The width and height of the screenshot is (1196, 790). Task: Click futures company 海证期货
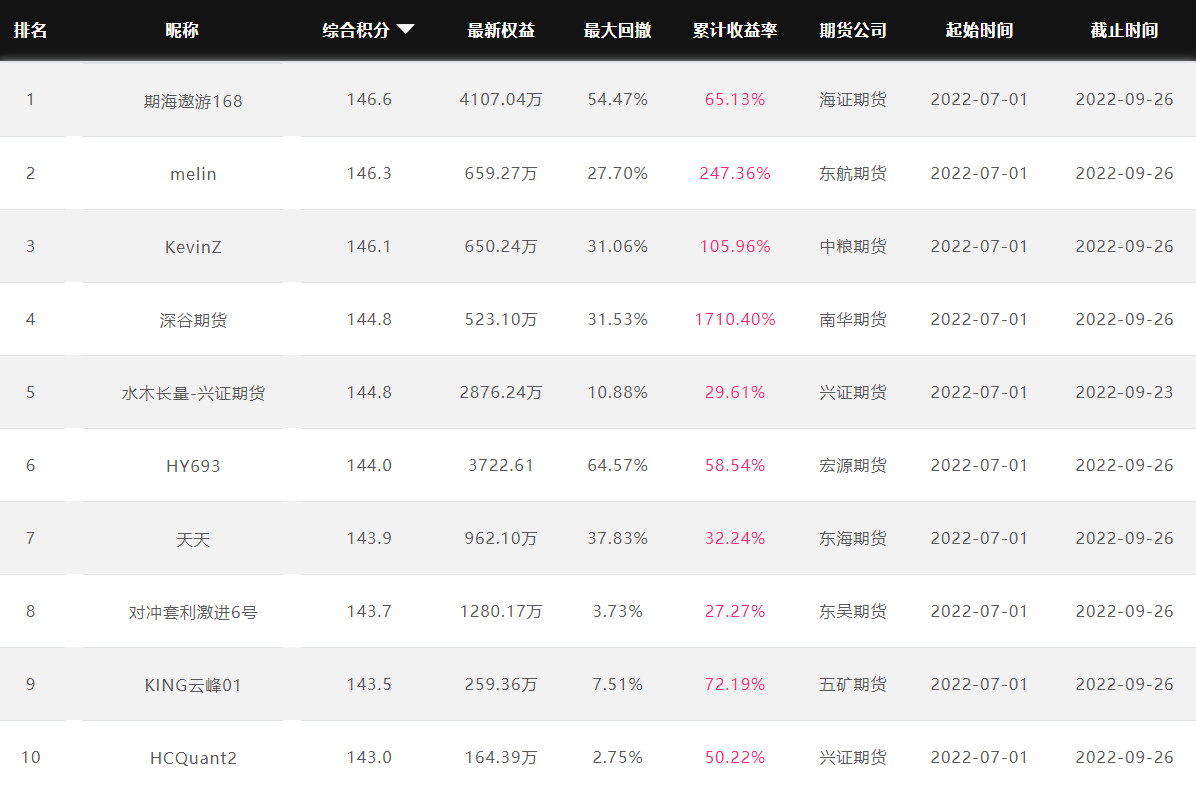pyautogui.click(x=853, y=99)
